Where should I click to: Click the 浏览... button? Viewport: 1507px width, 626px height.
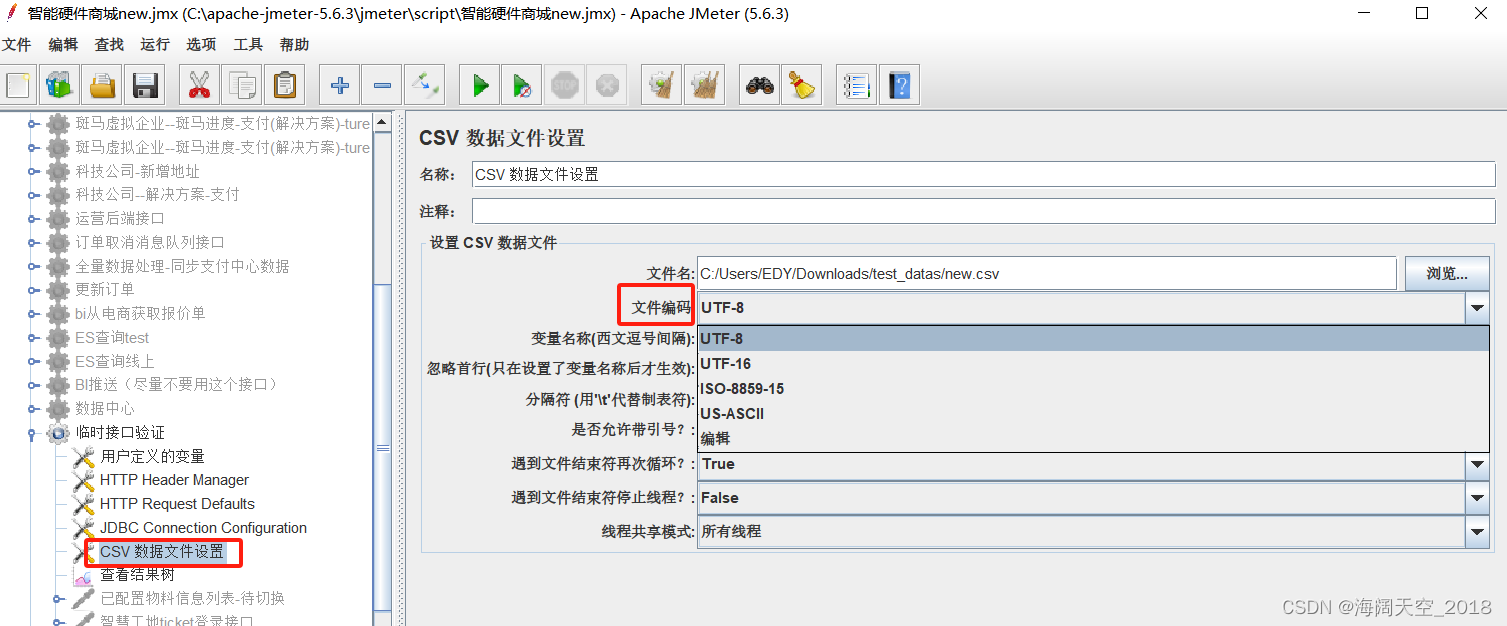pos(1447,272)
